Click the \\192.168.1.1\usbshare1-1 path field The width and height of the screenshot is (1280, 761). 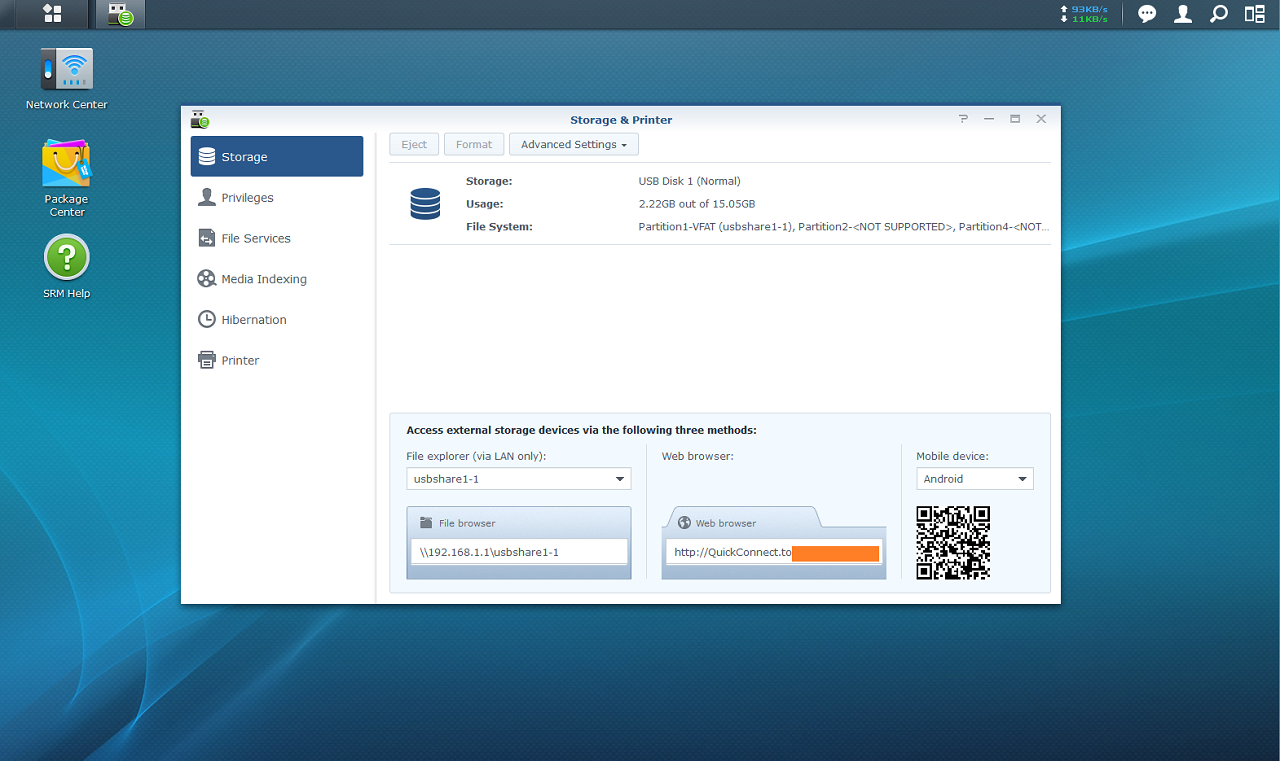519,552
